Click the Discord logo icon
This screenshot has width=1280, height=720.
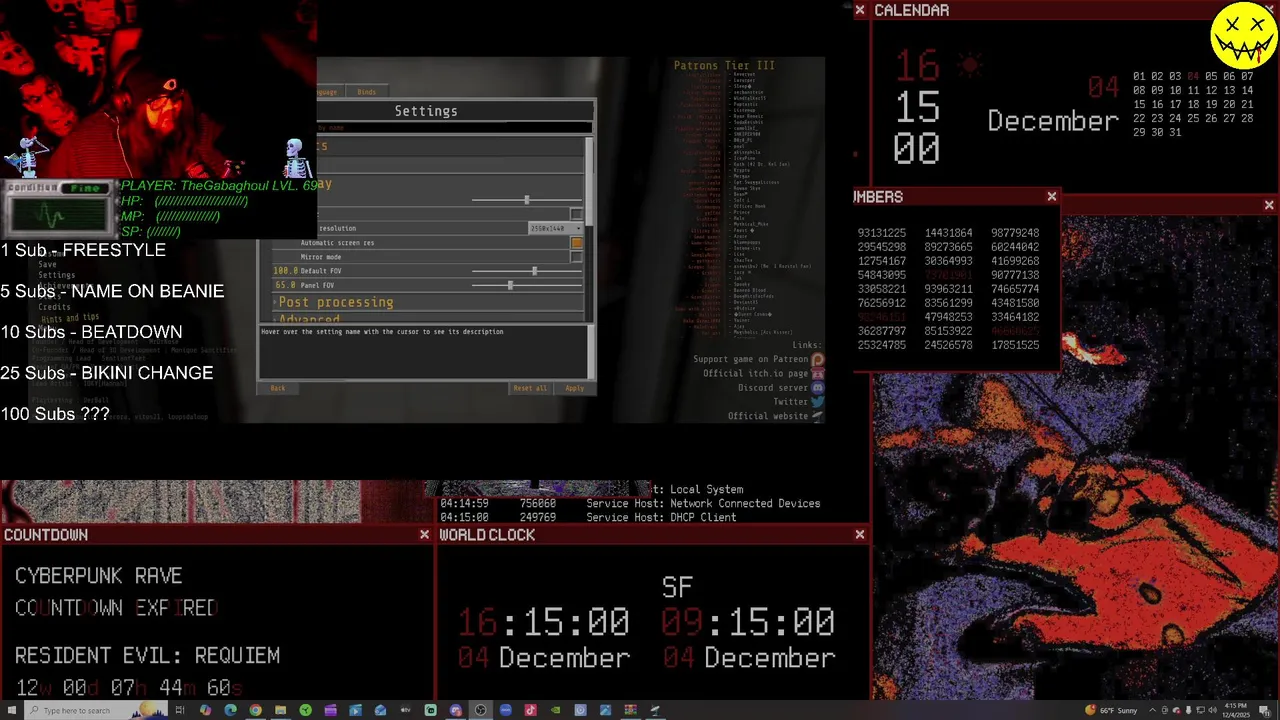818,387
